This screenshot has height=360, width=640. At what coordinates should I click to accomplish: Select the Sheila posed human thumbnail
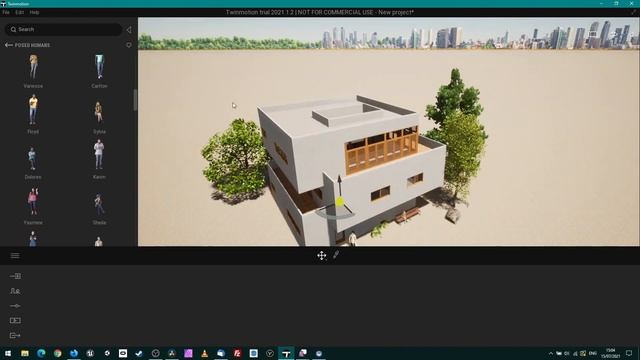coord(98,204)
